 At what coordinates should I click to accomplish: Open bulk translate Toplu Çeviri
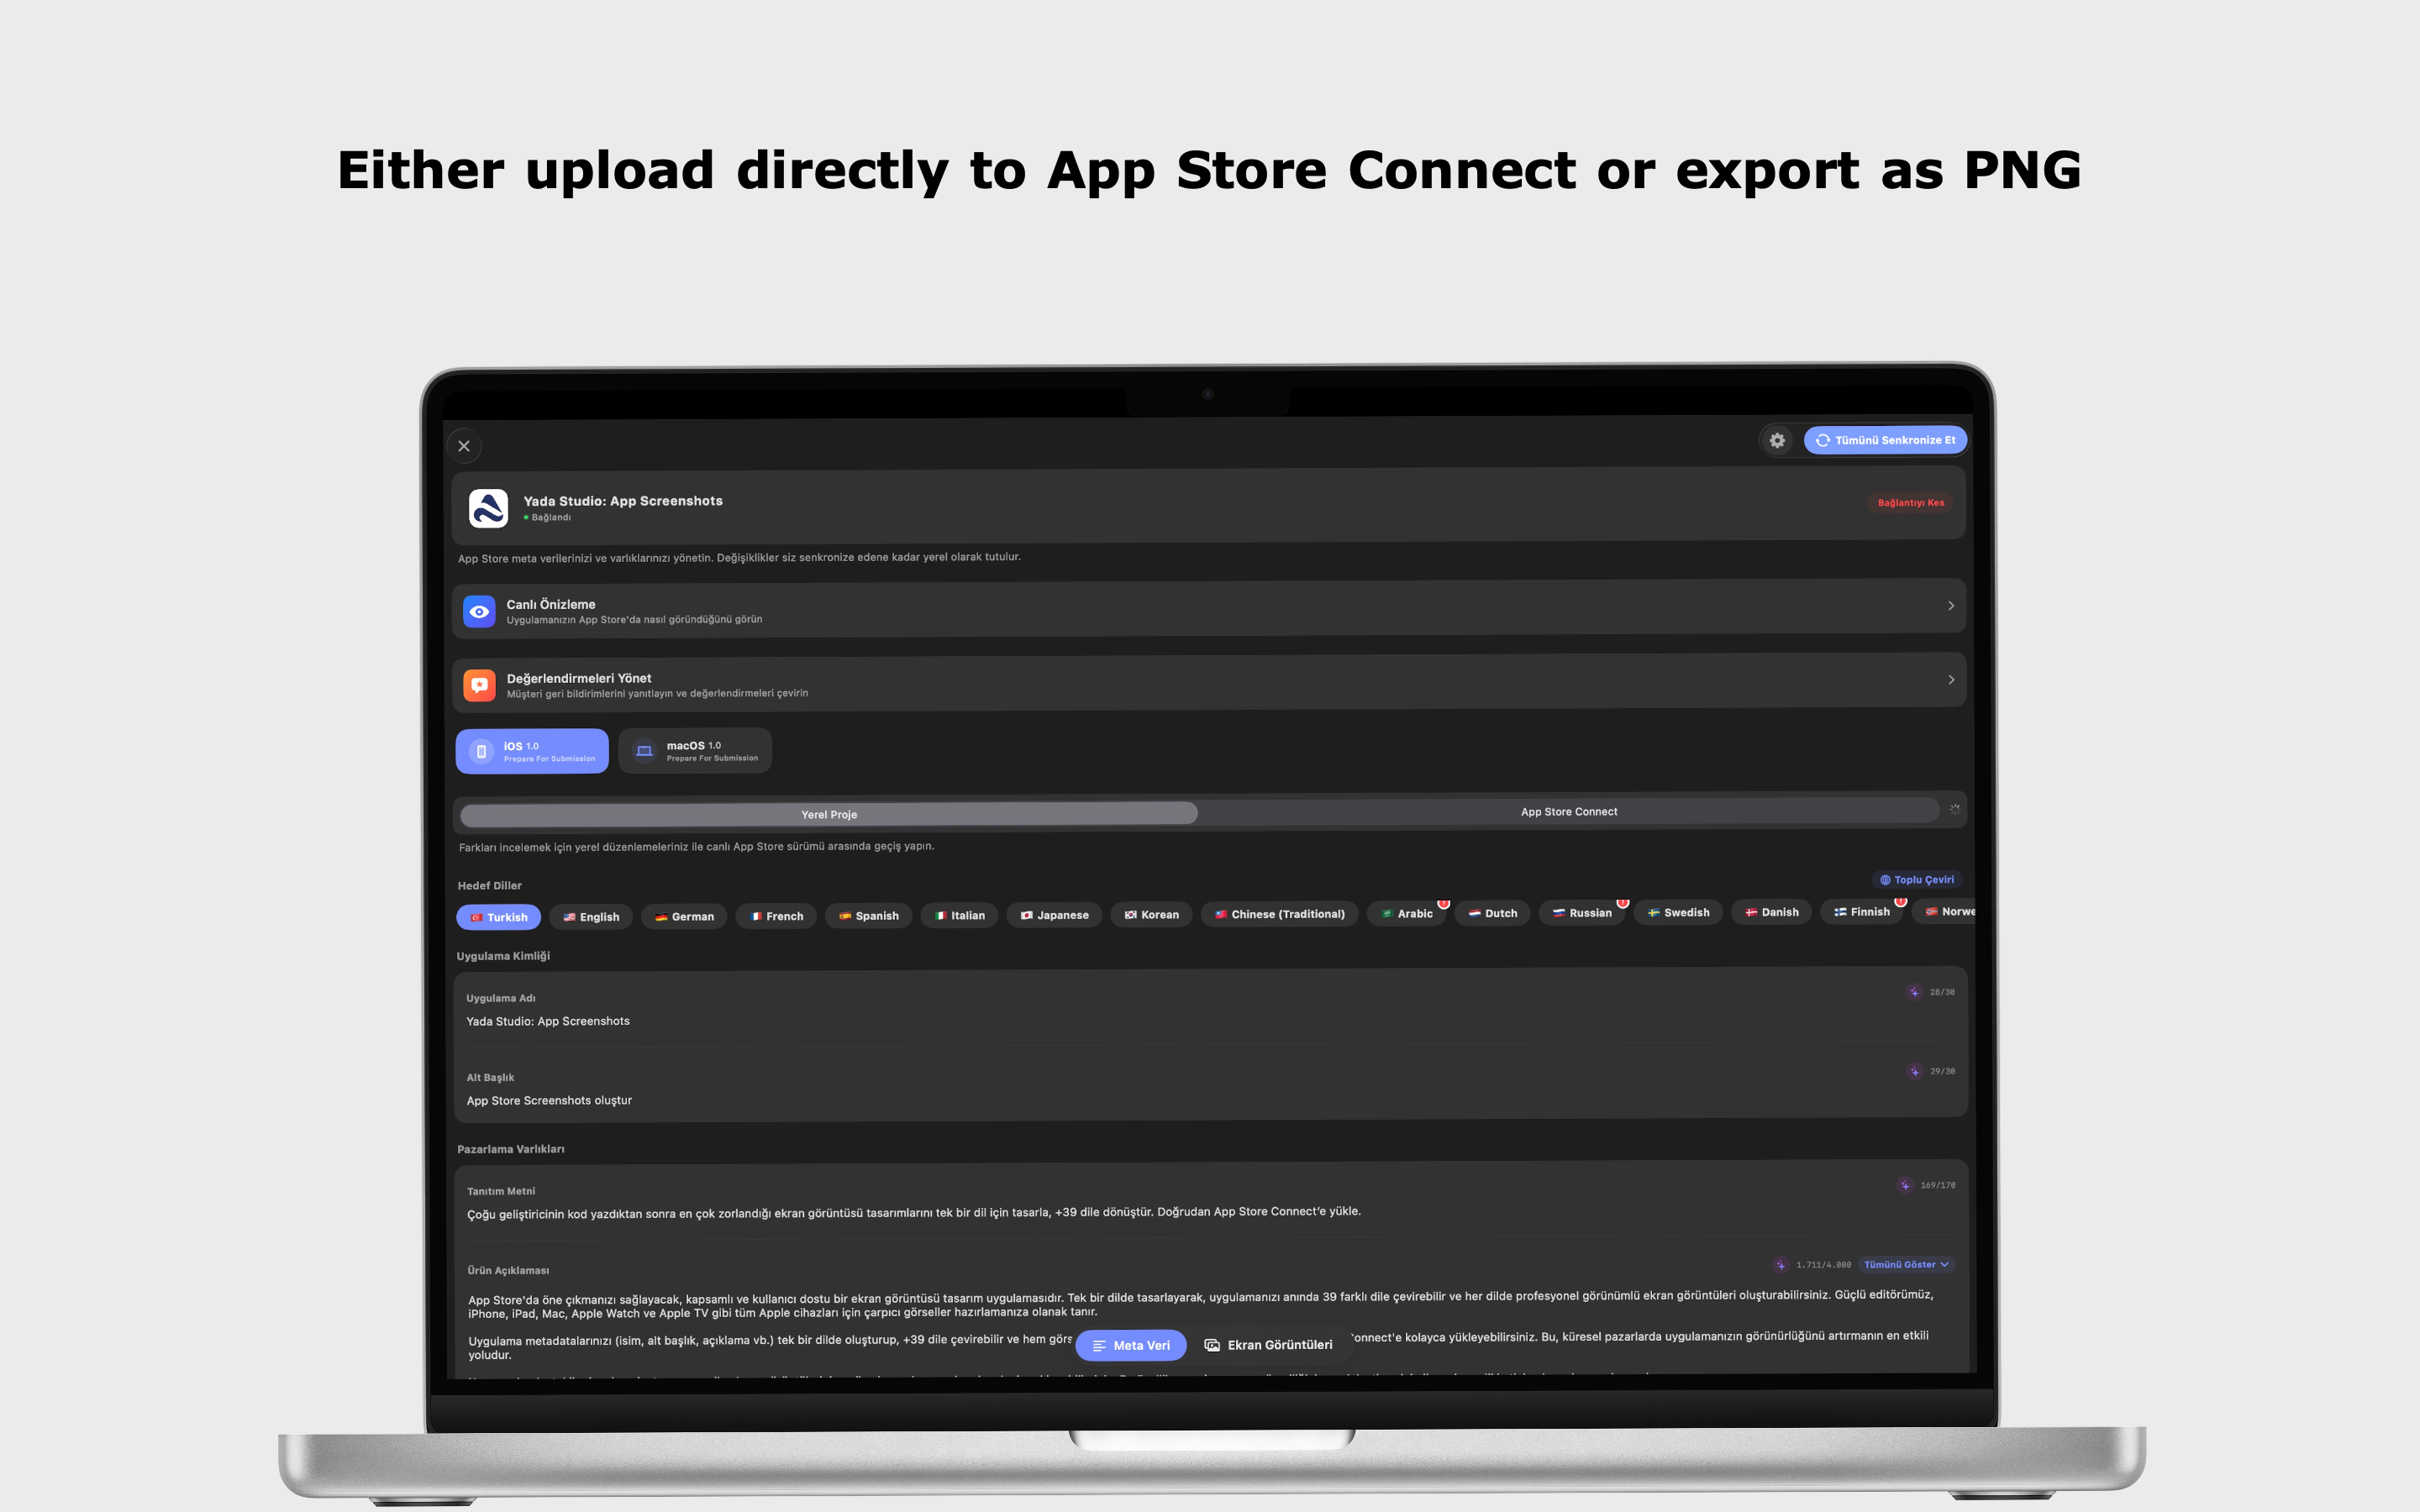click(1916, 880)
